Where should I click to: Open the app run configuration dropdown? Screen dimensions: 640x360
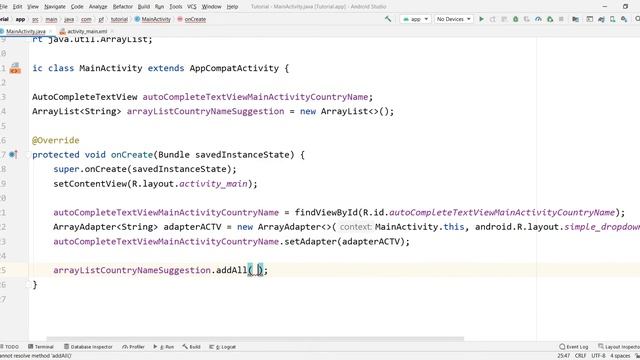point(416,19)
